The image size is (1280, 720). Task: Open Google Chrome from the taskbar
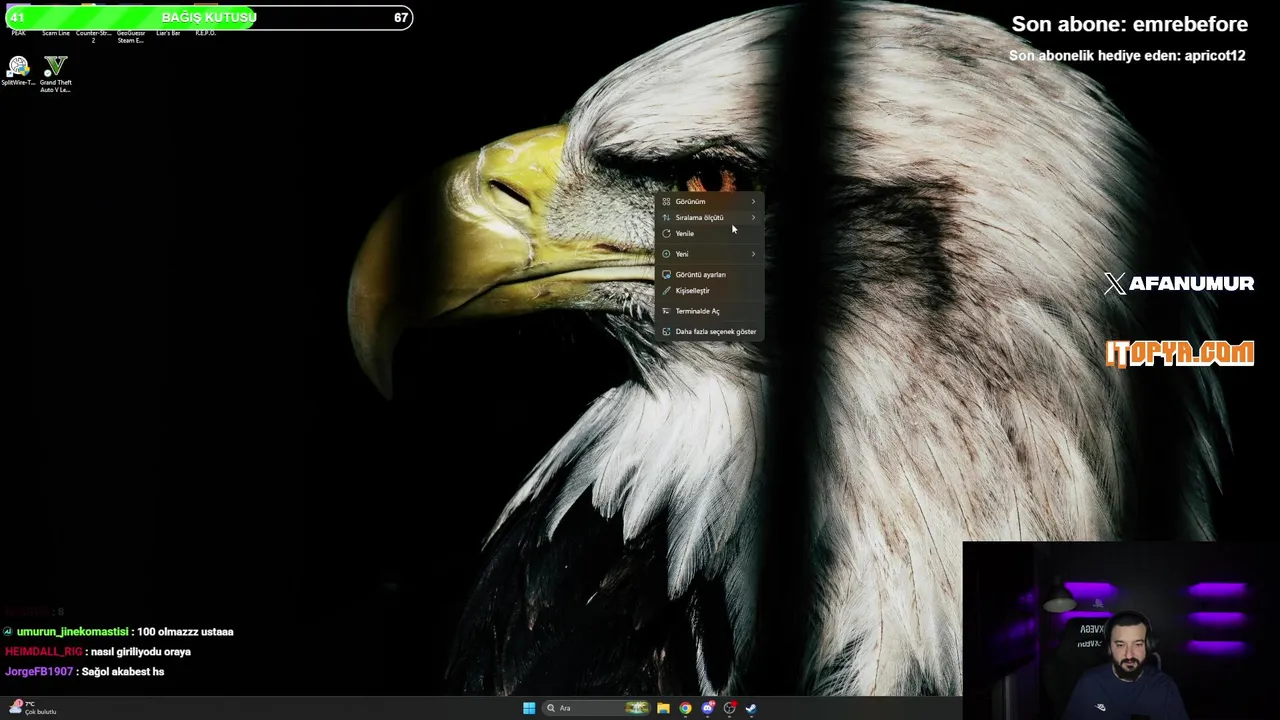[x=685, y=708]
